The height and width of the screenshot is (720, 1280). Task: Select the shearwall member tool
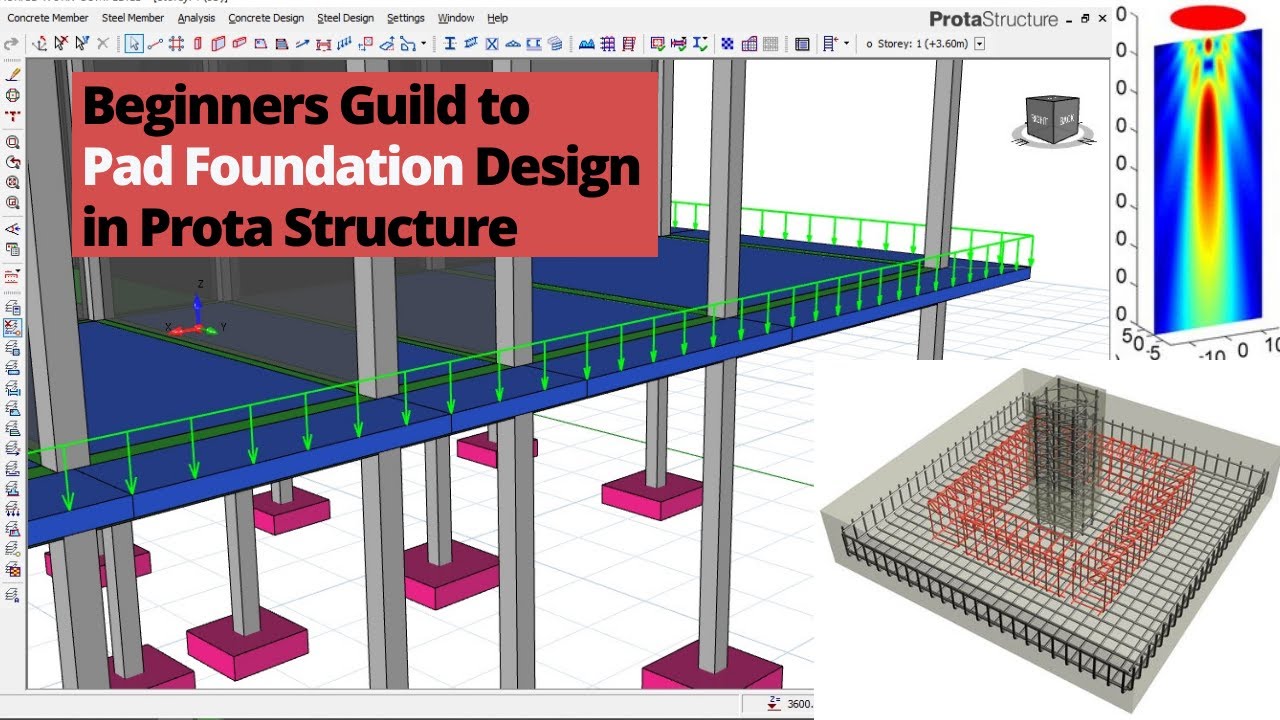tap(218, 43)
